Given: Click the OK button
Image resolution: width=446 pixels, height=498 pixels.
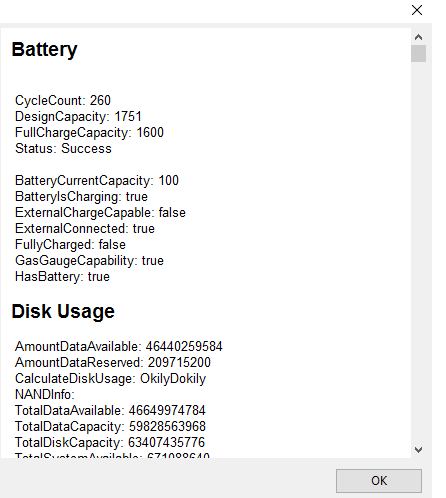Looking at the screenshot, I should coord(379,481).
